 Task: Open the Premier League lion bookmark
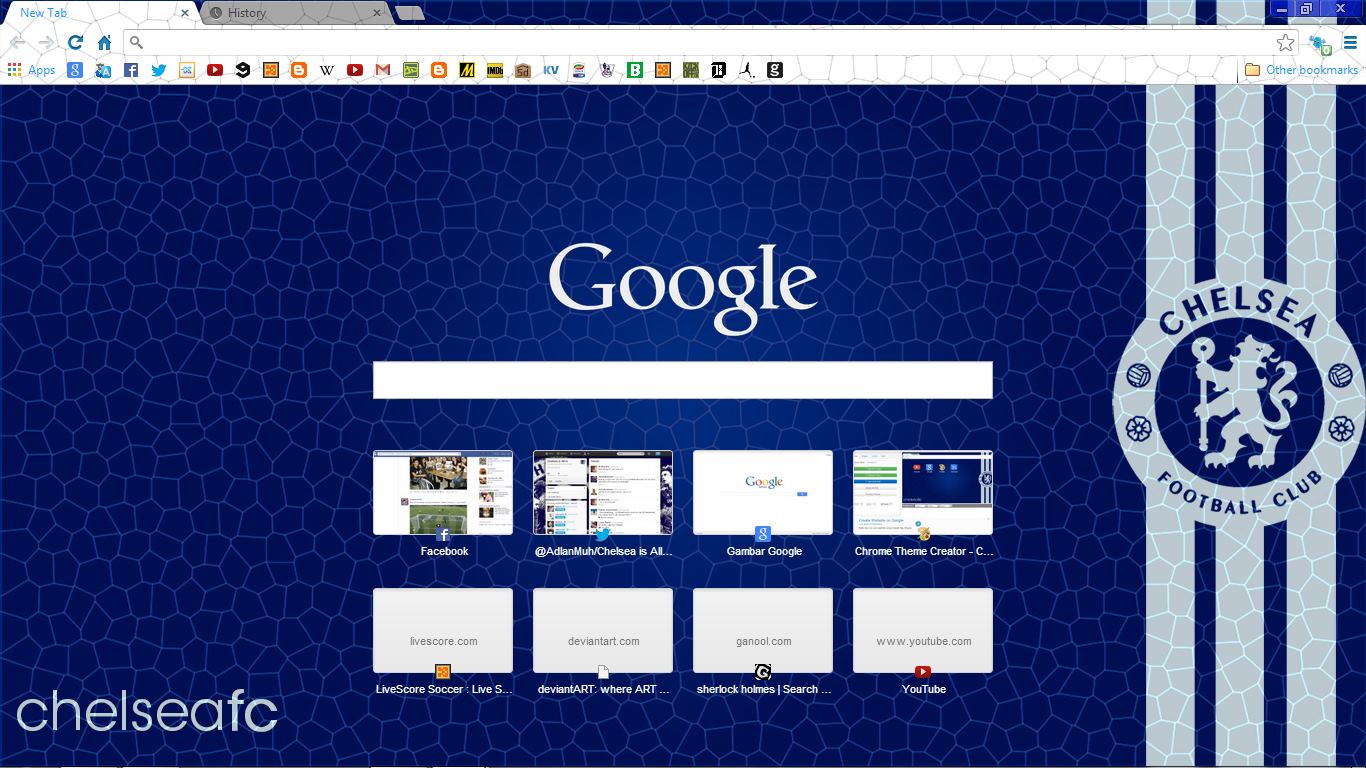[x=607, y=70]
